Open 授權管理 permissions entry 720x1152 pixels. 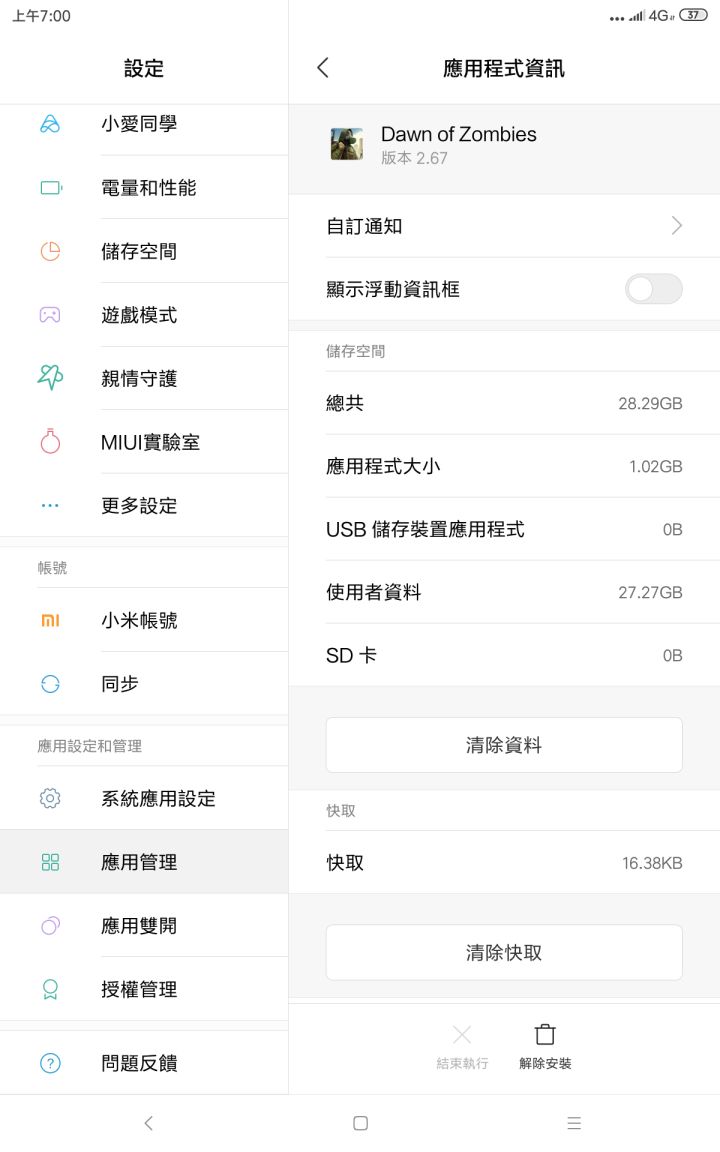[x=139, y=989]
